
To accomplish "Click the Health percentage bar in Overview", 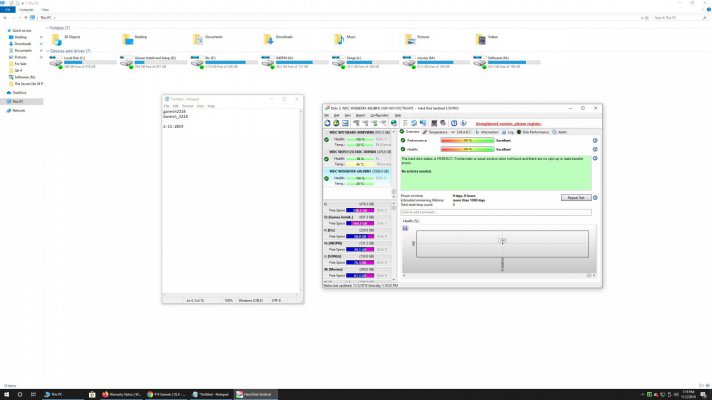I will tap(467, 149).
